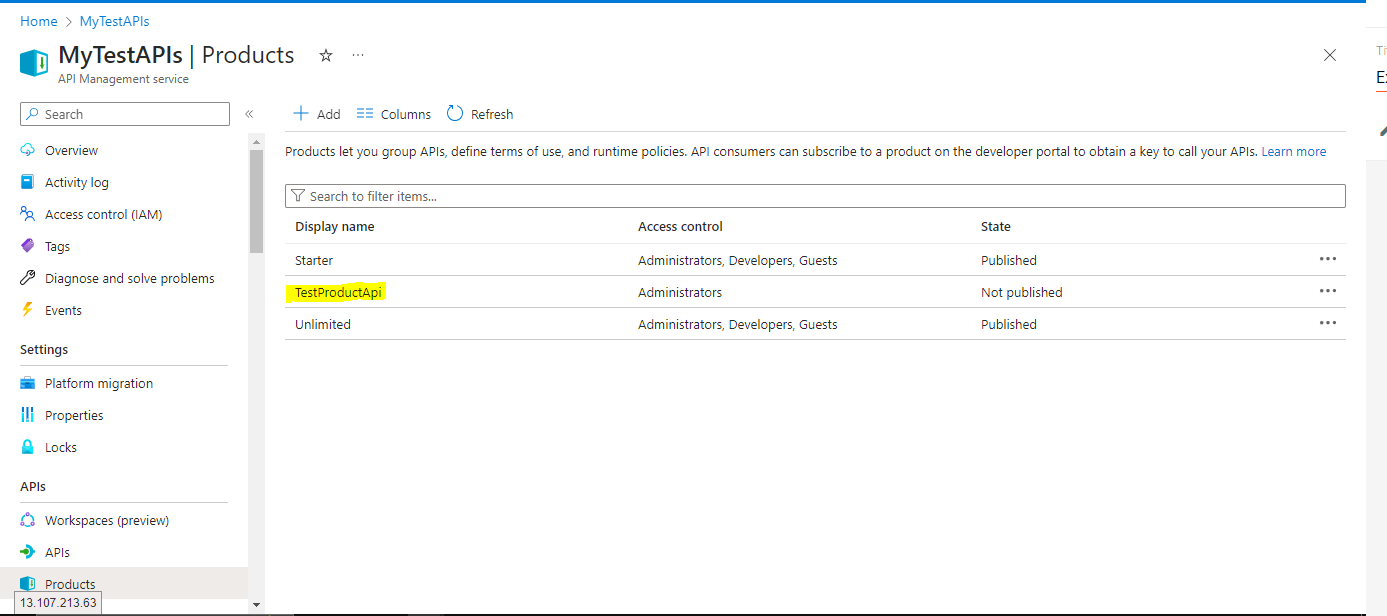The width and height of the screenshot is (1387, 616).
Task: Open Diagnose and solve problems
Action: 130,278
